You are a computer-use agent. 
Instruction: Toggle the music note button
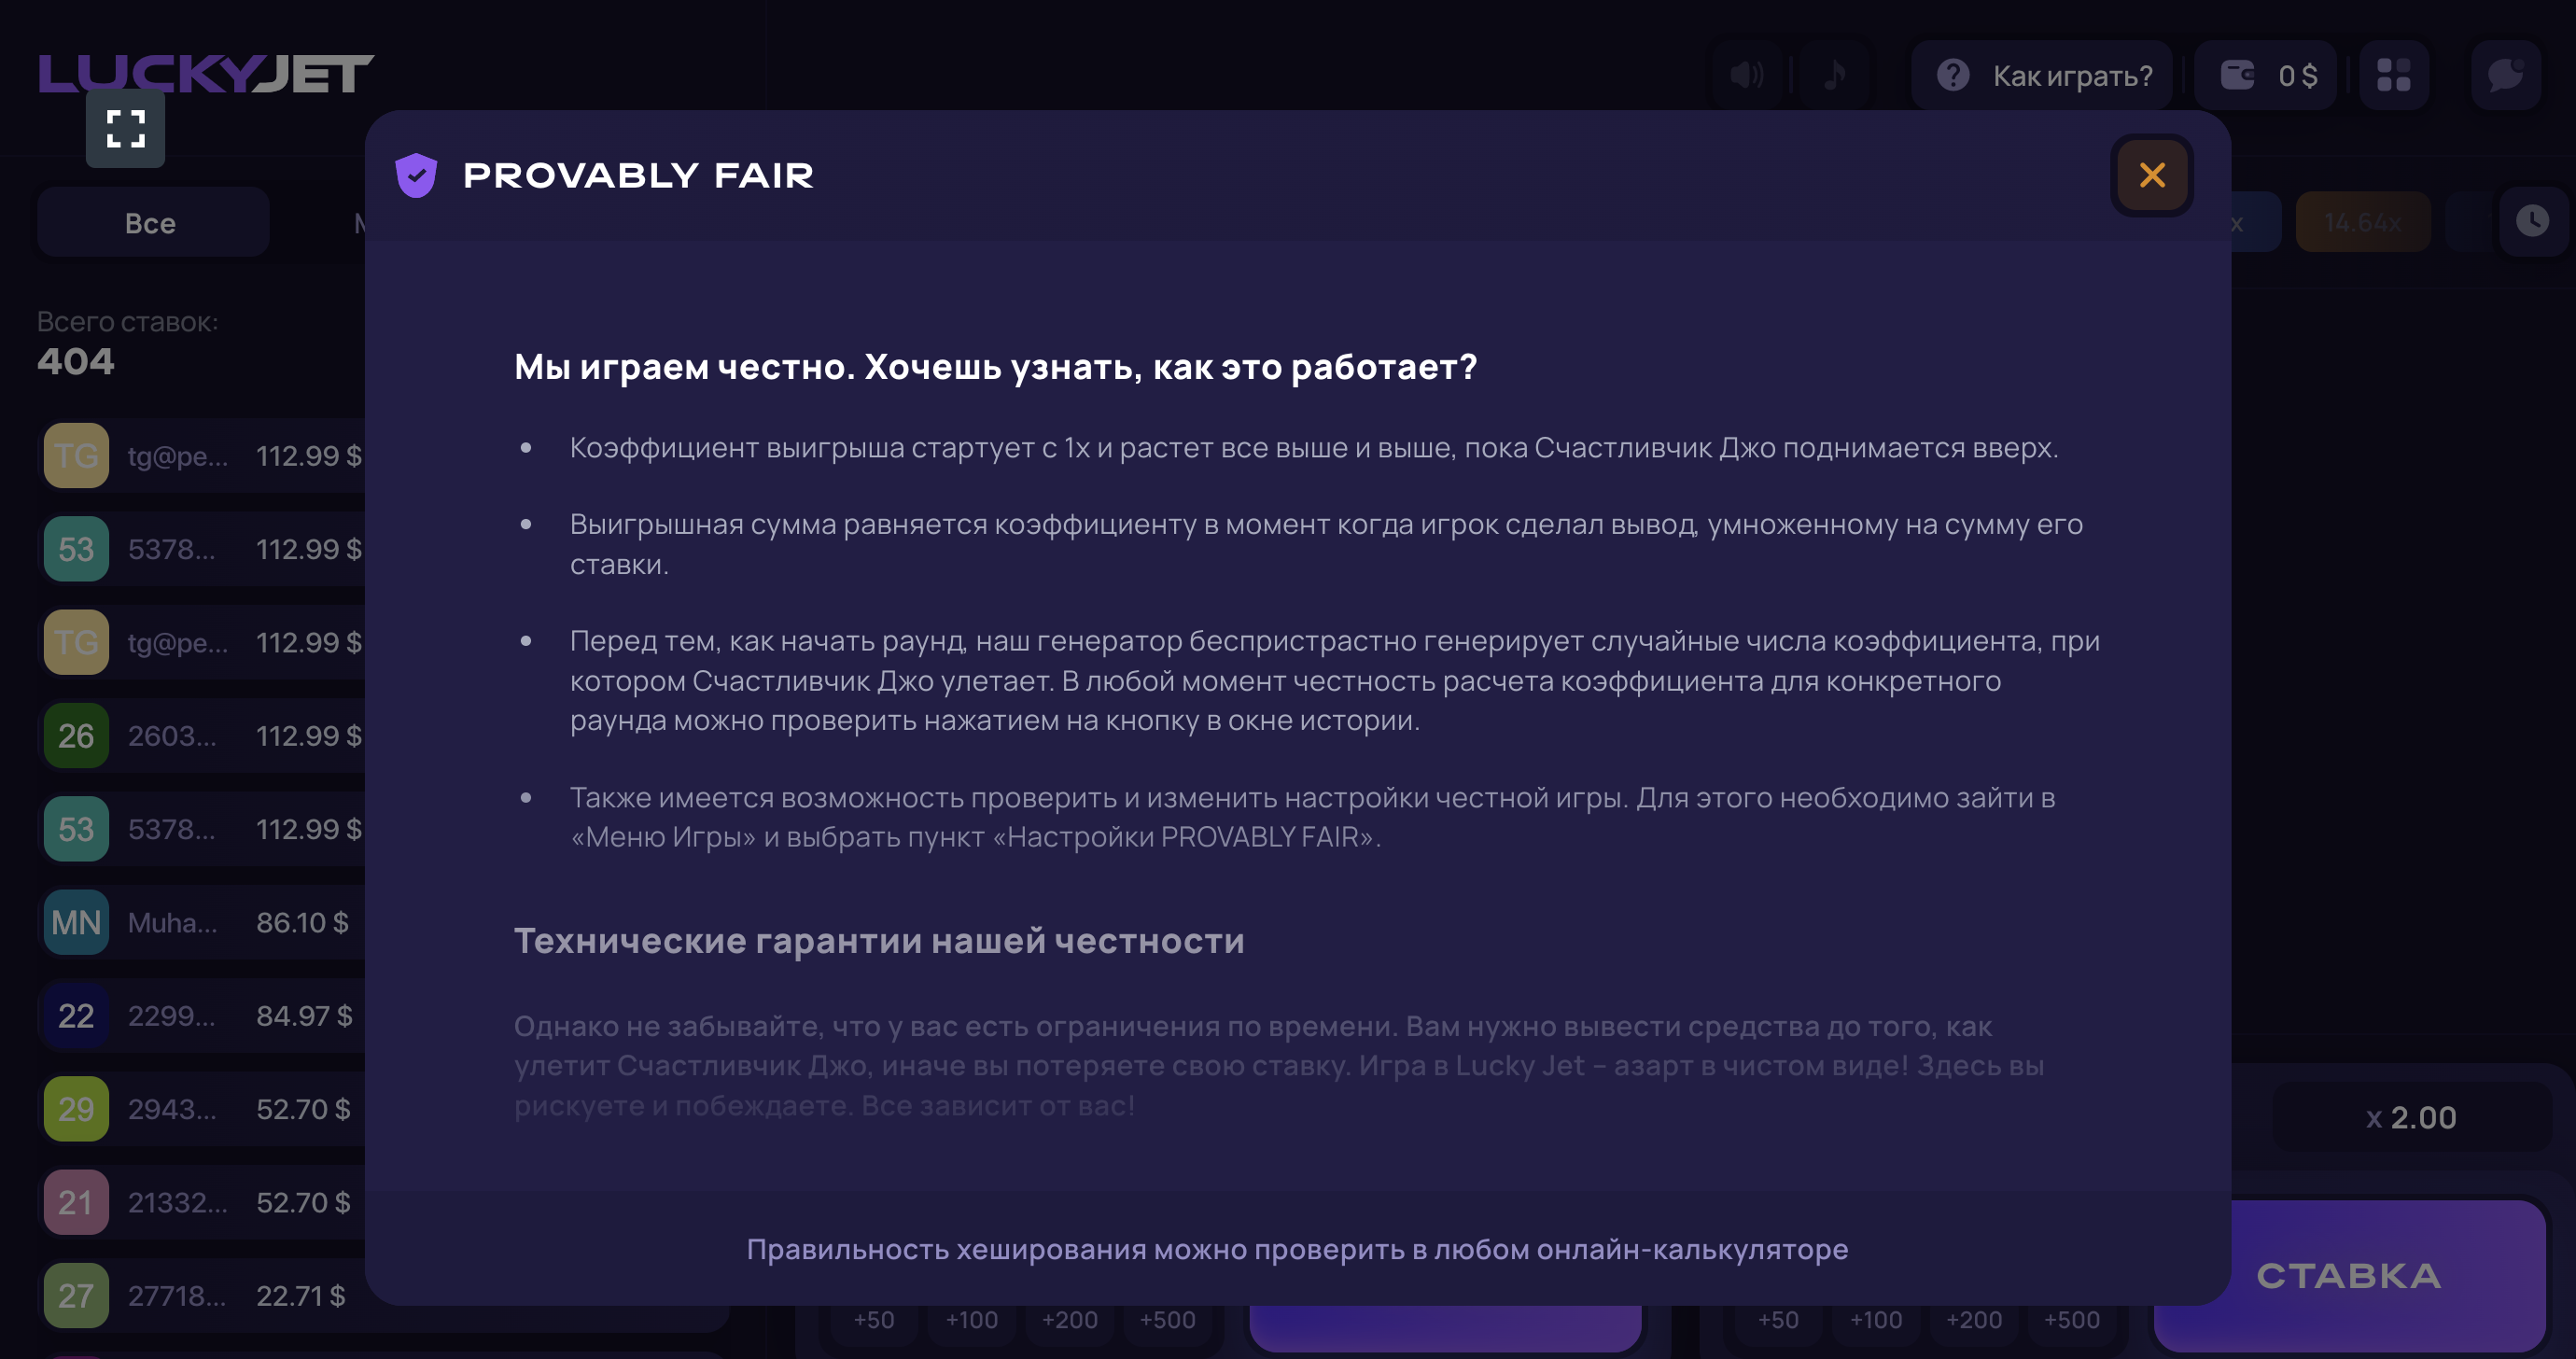tap(1833, 75)
